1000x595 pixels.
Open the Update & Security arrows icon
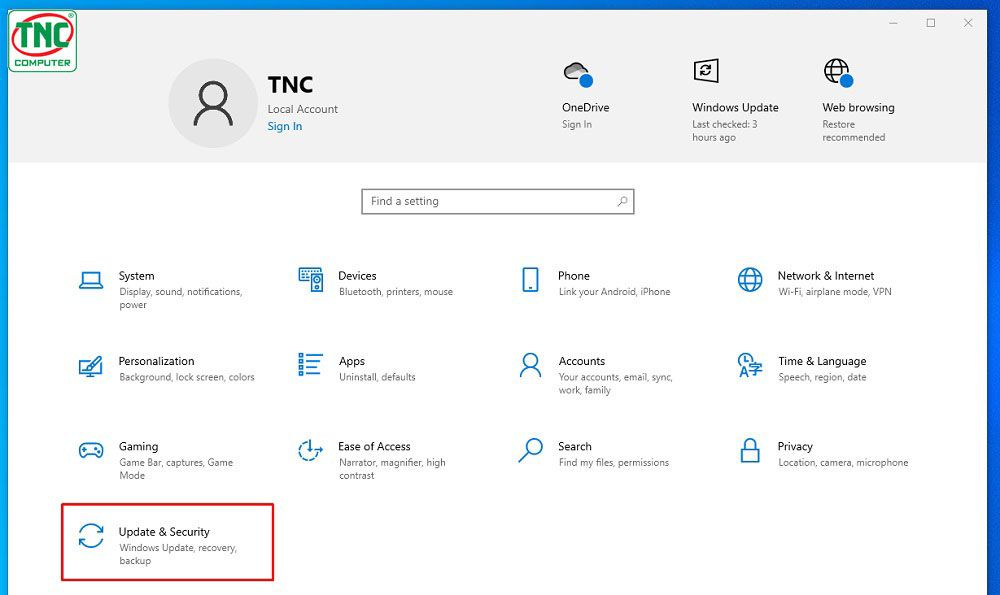point(91,536)
